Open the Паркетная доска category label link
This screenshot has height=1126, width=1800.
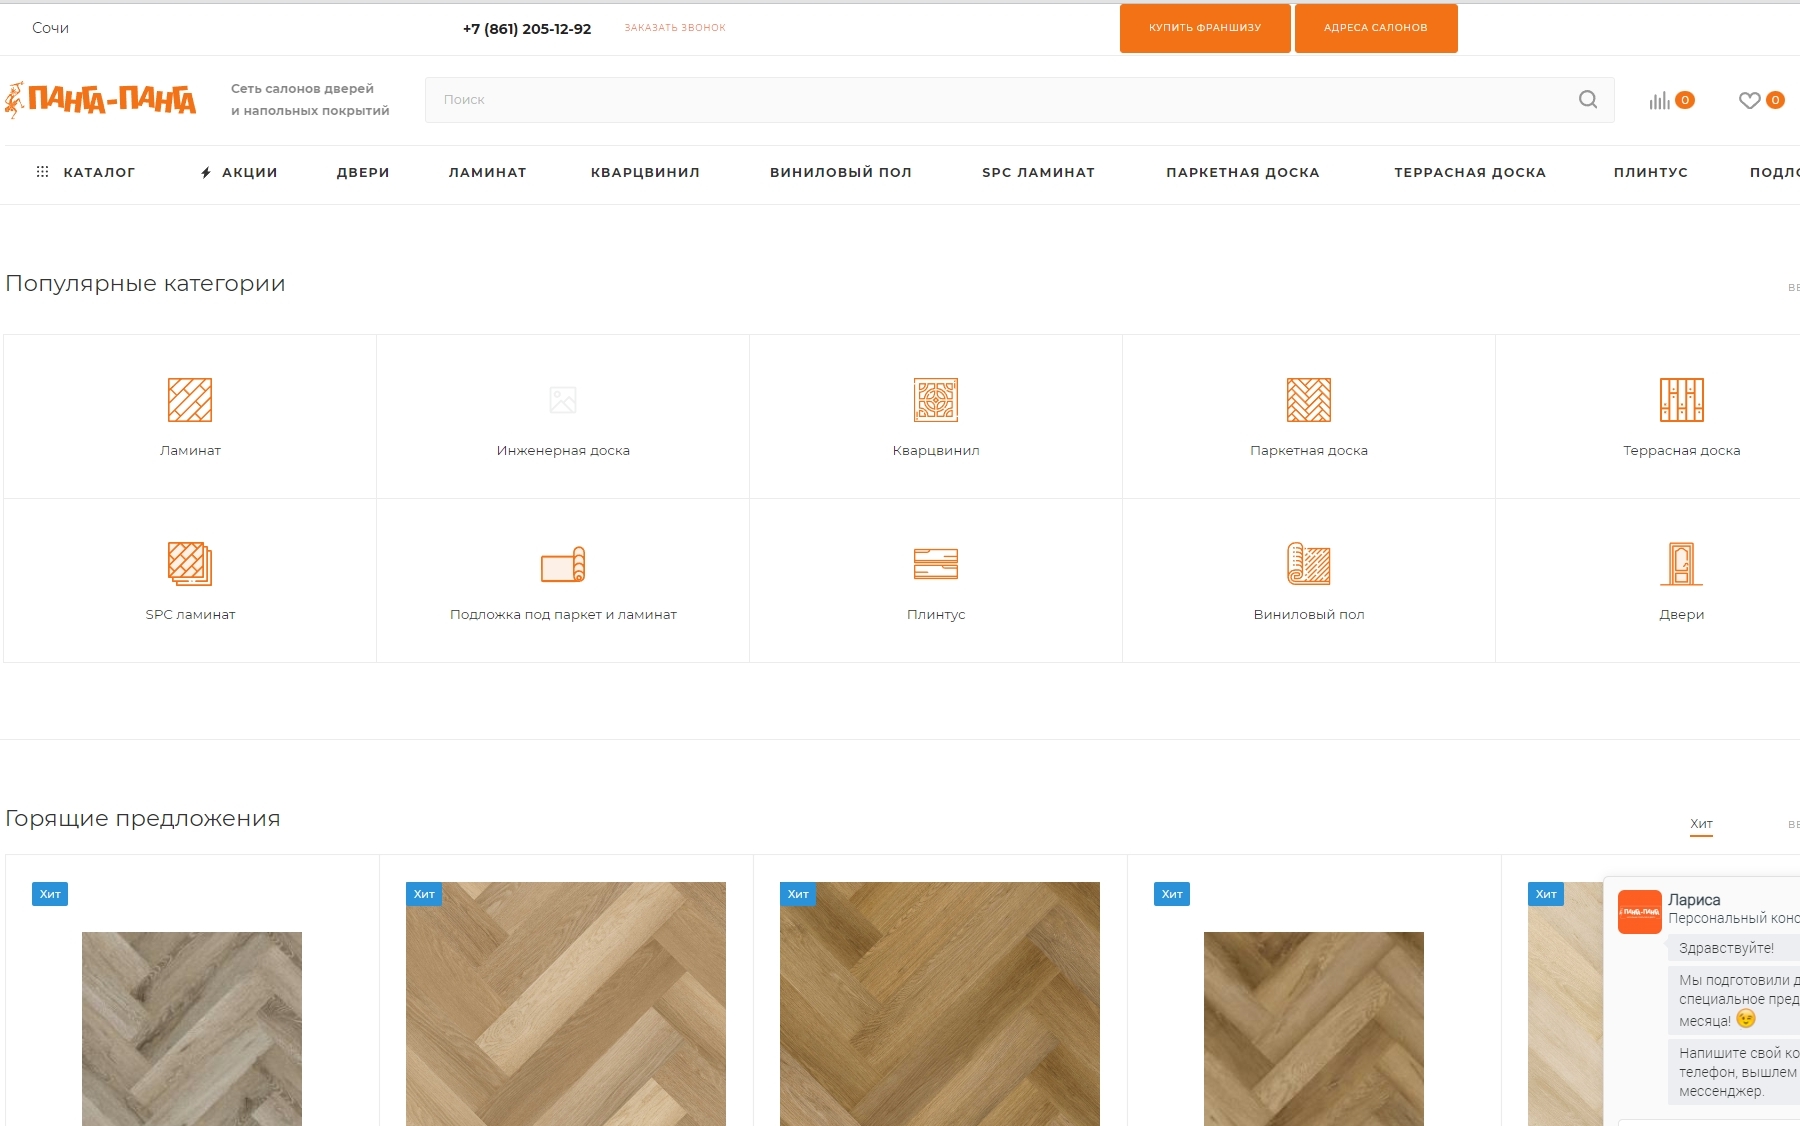(x=1309, y=450)
